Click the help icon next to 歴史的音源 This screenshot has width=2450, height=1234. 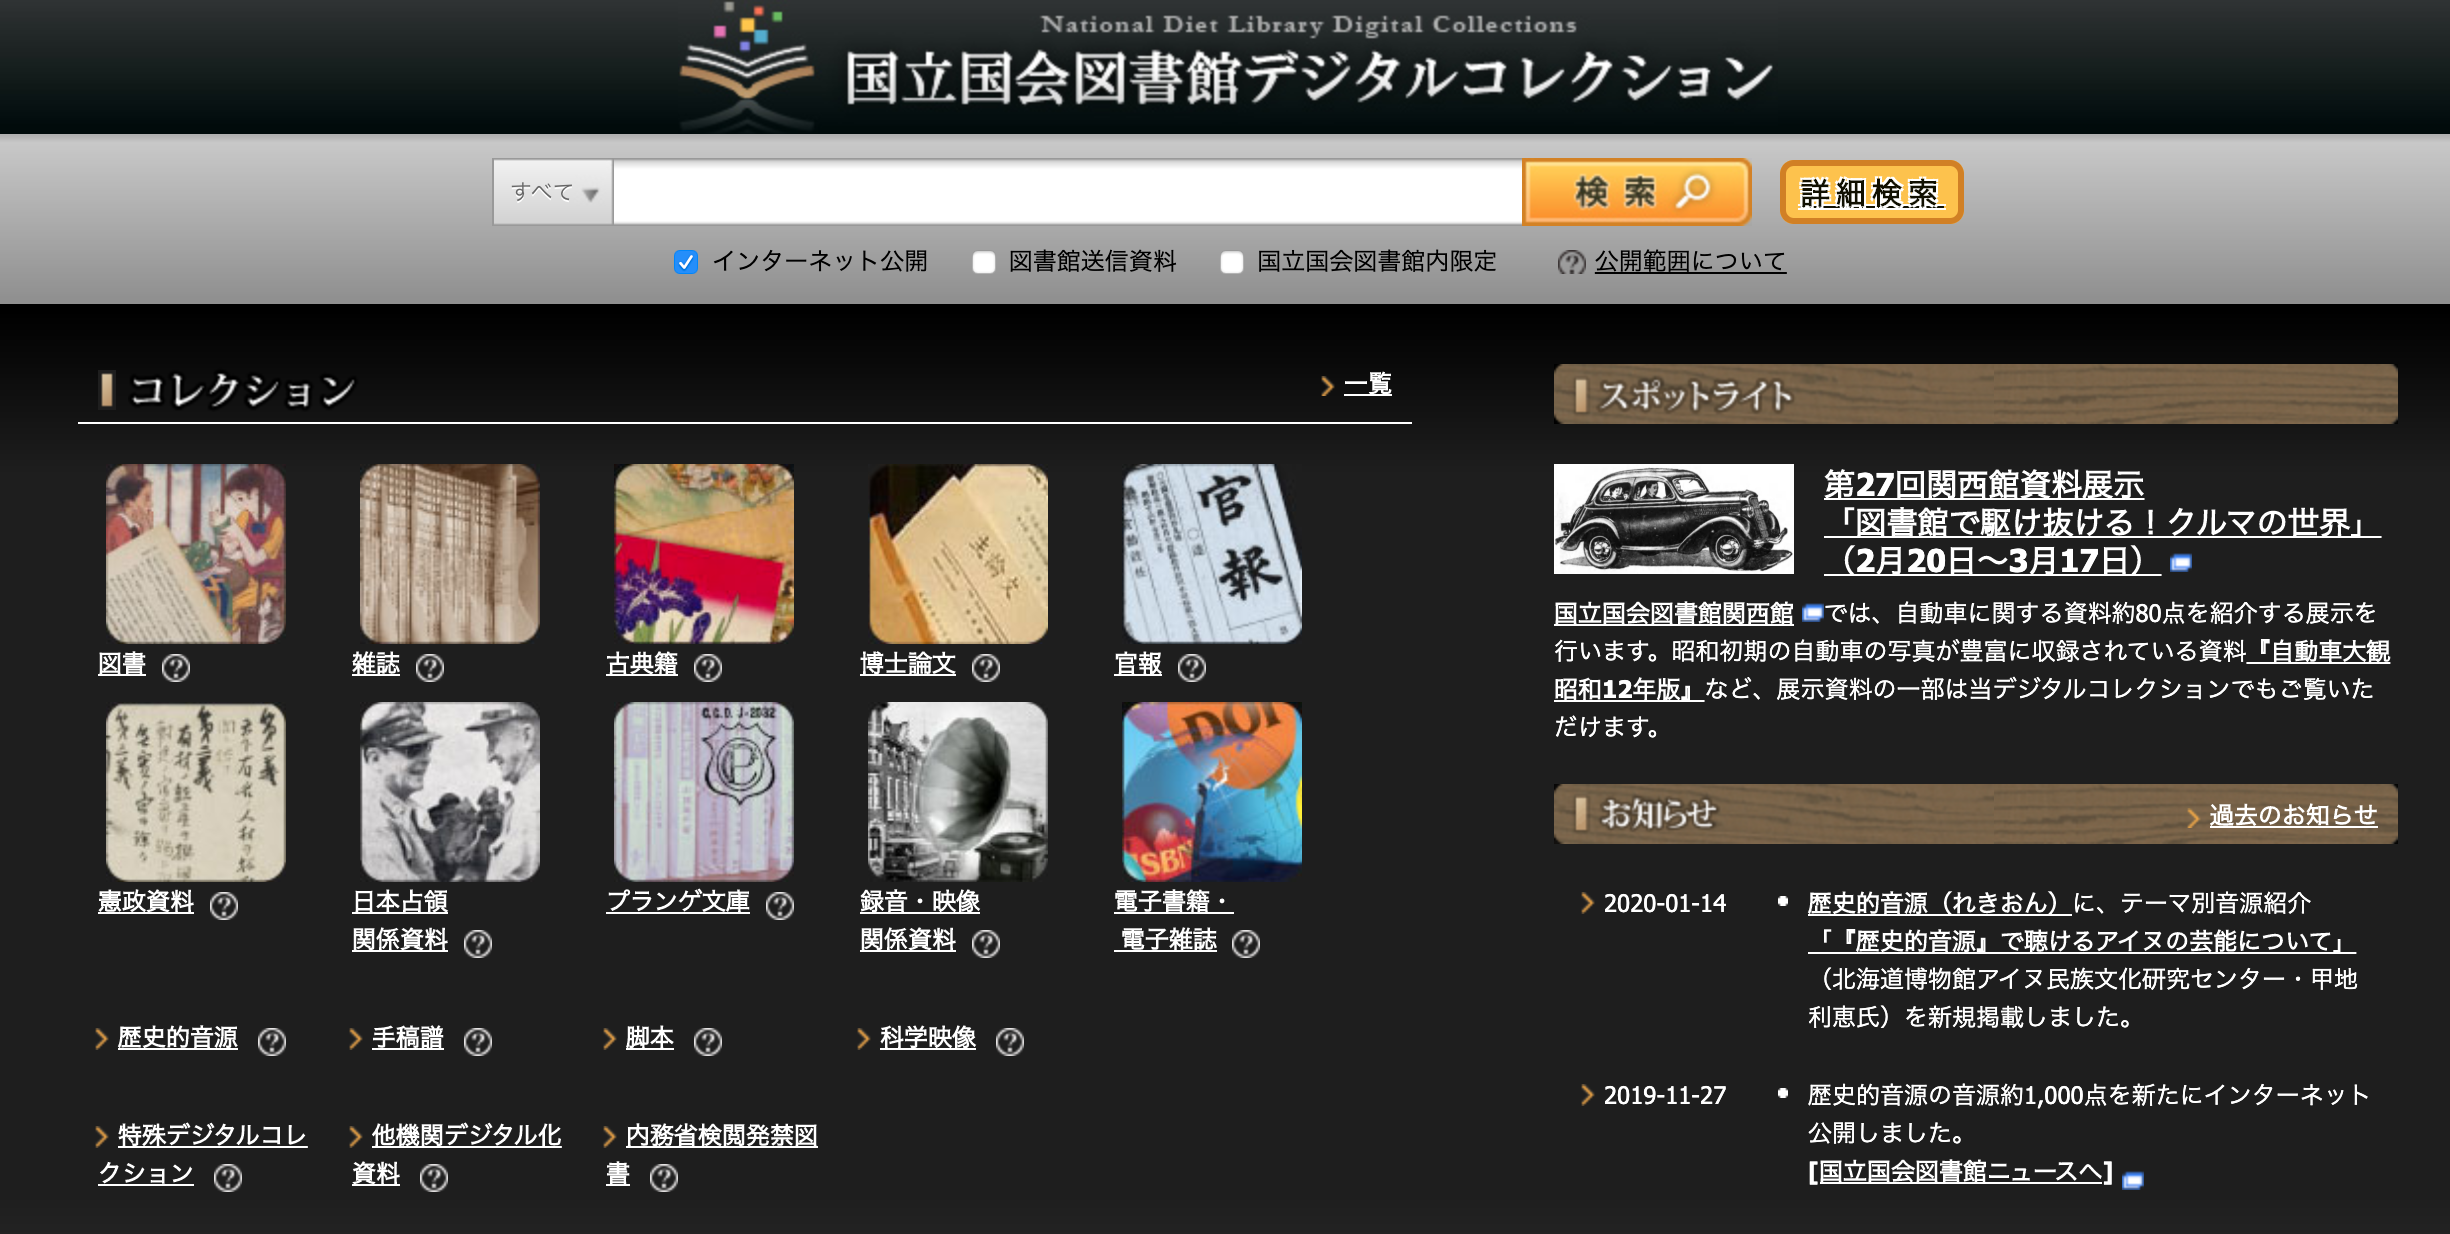[272, 1041]
